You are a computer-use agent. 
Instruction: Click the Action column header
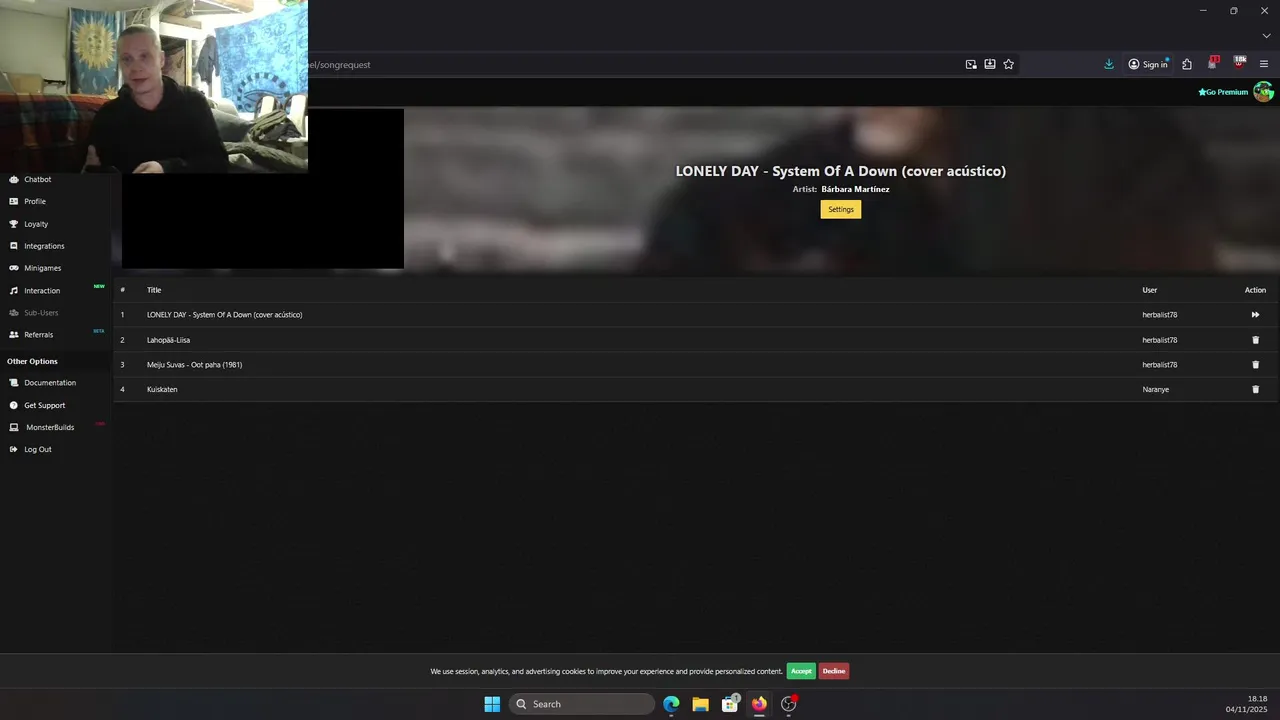[1255, 290]
